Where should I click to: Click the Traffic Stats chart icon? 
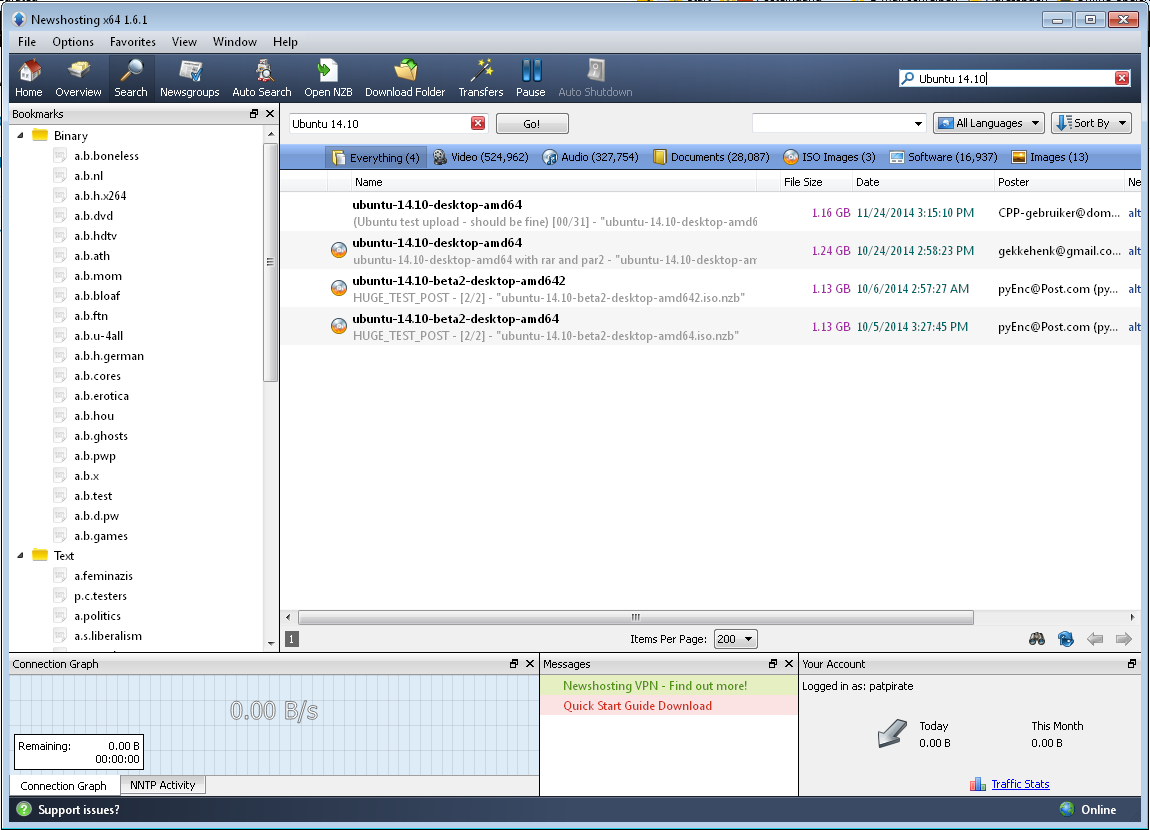pos(978,784)
